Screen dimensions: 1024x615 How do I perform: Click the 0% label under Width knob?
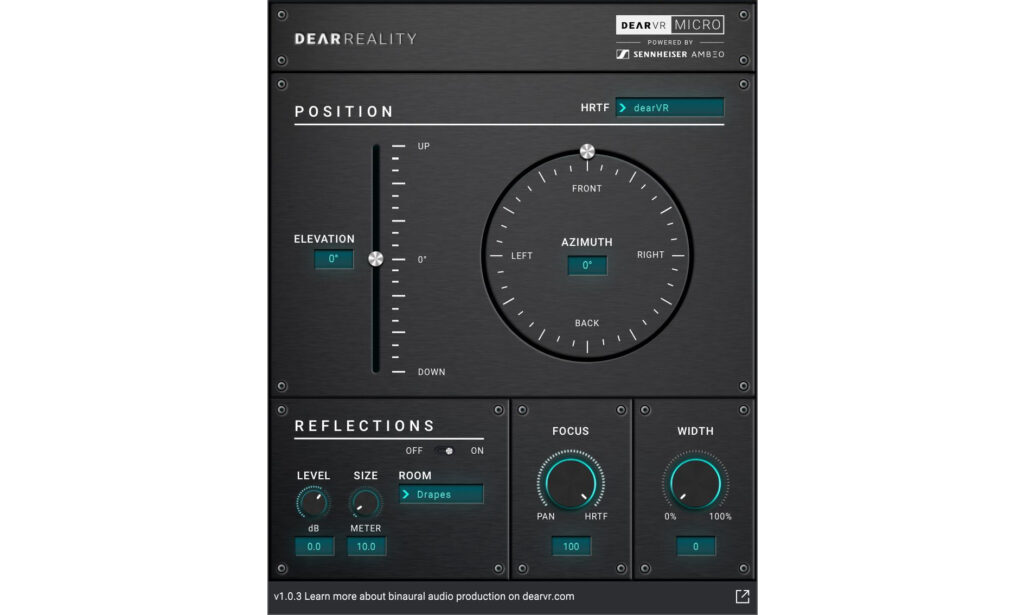click(670, 516)
